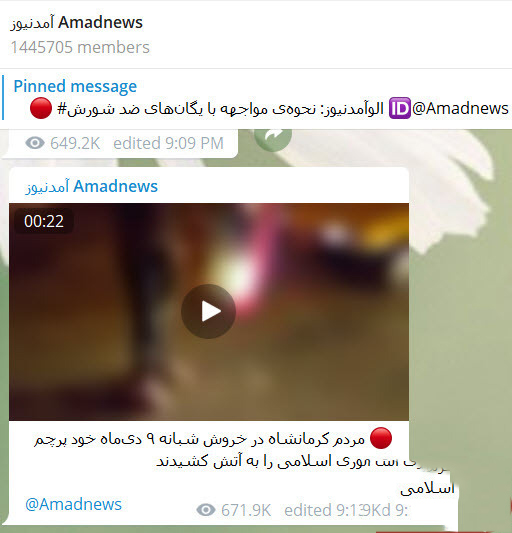Open the Amadnews channel header title
The width and height of the screenshot is (512, 533).
point(76,23)
